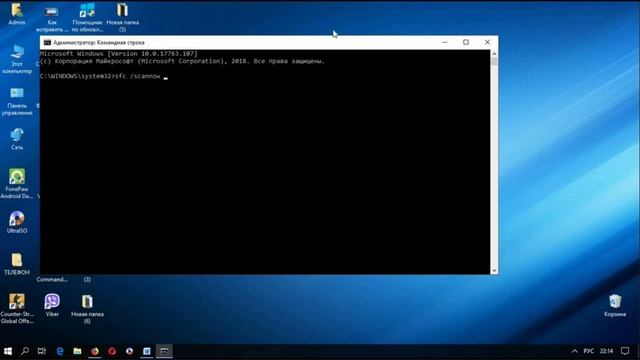Open the 'ТЕЛЕФОН' desktop folder
640x360 pixels.
point(17,264)
